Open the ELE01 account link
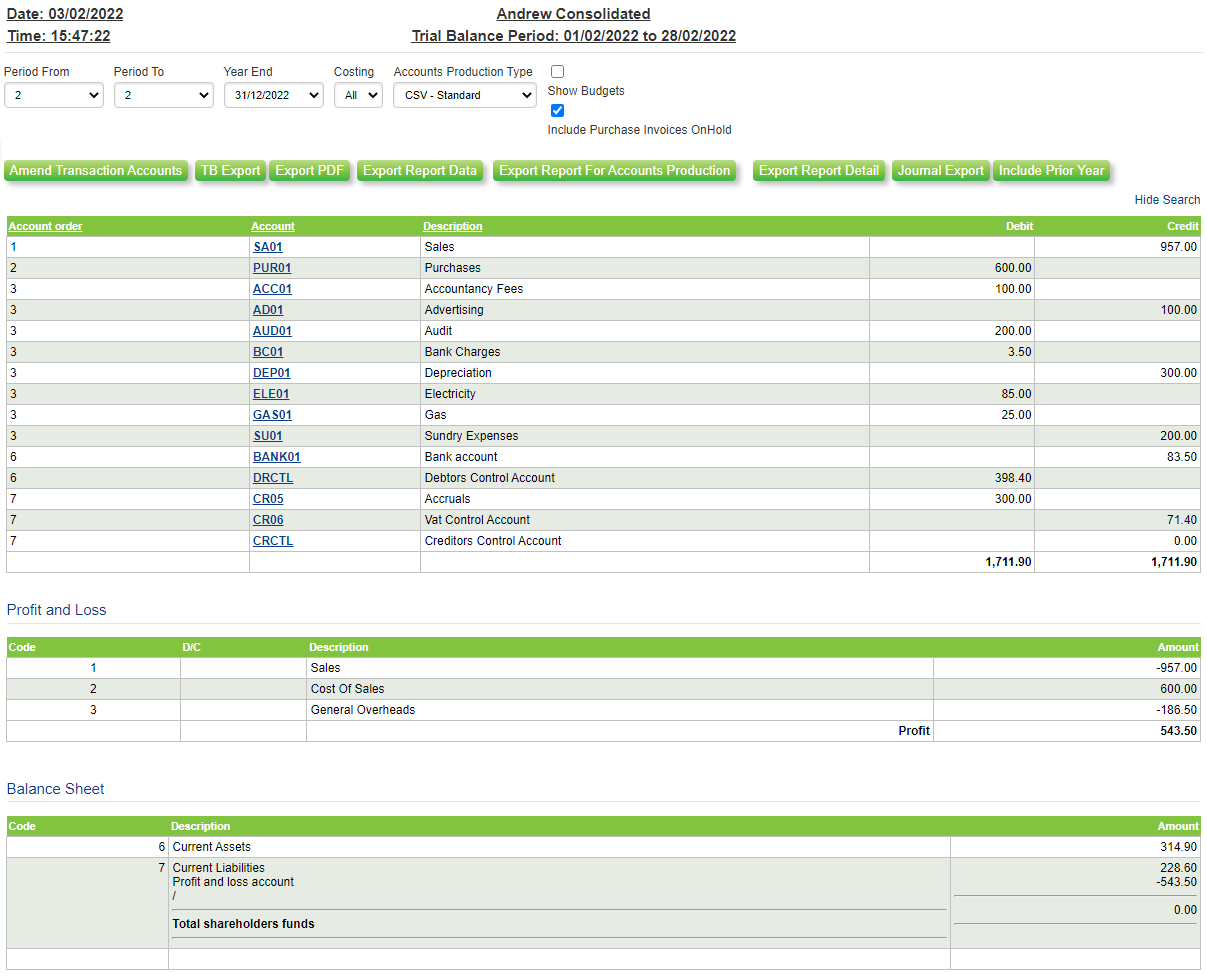 pos(271,394)
